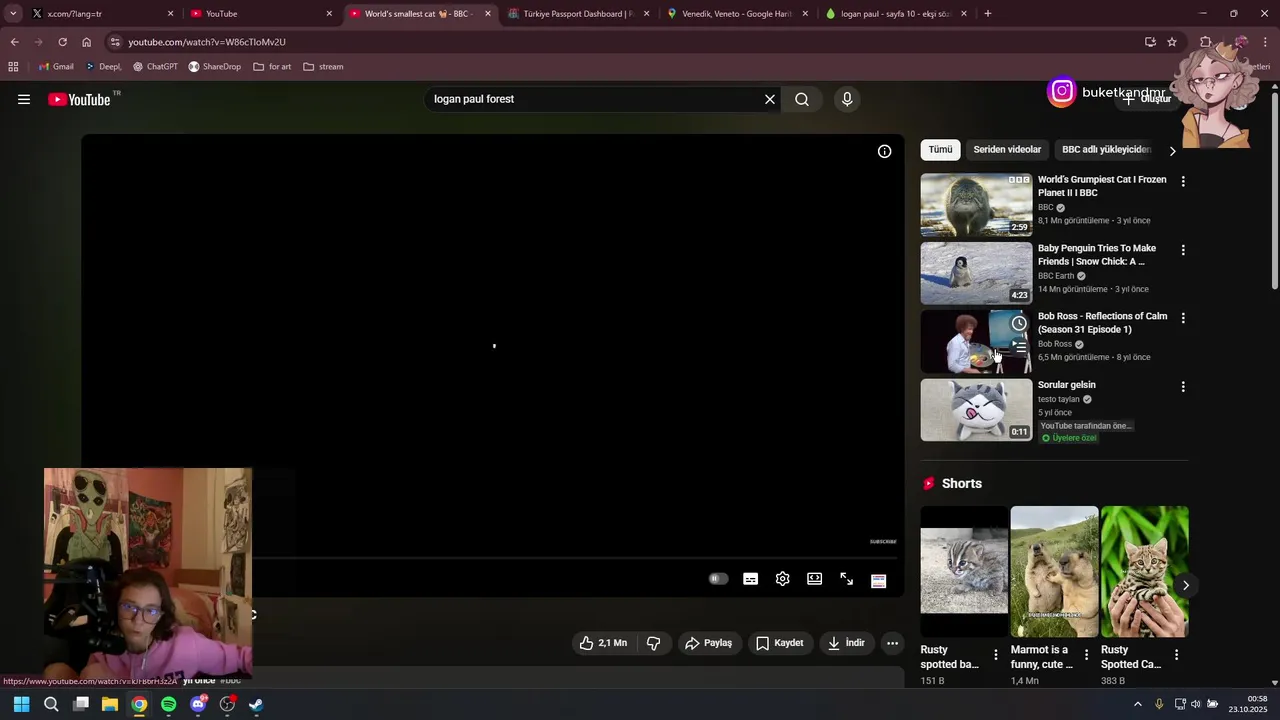Select the Seriden videolar chip
This screenshot has height=720, width=1280.
1007,150
